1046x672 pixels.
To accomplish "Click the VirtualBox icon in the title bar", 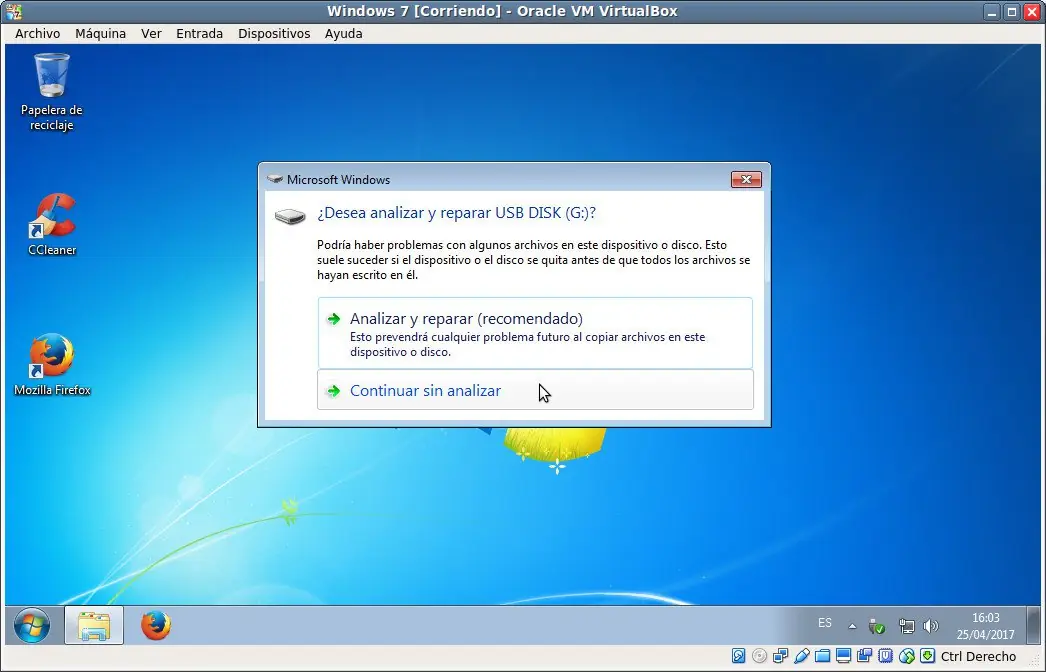I will (x=13, y=11).
